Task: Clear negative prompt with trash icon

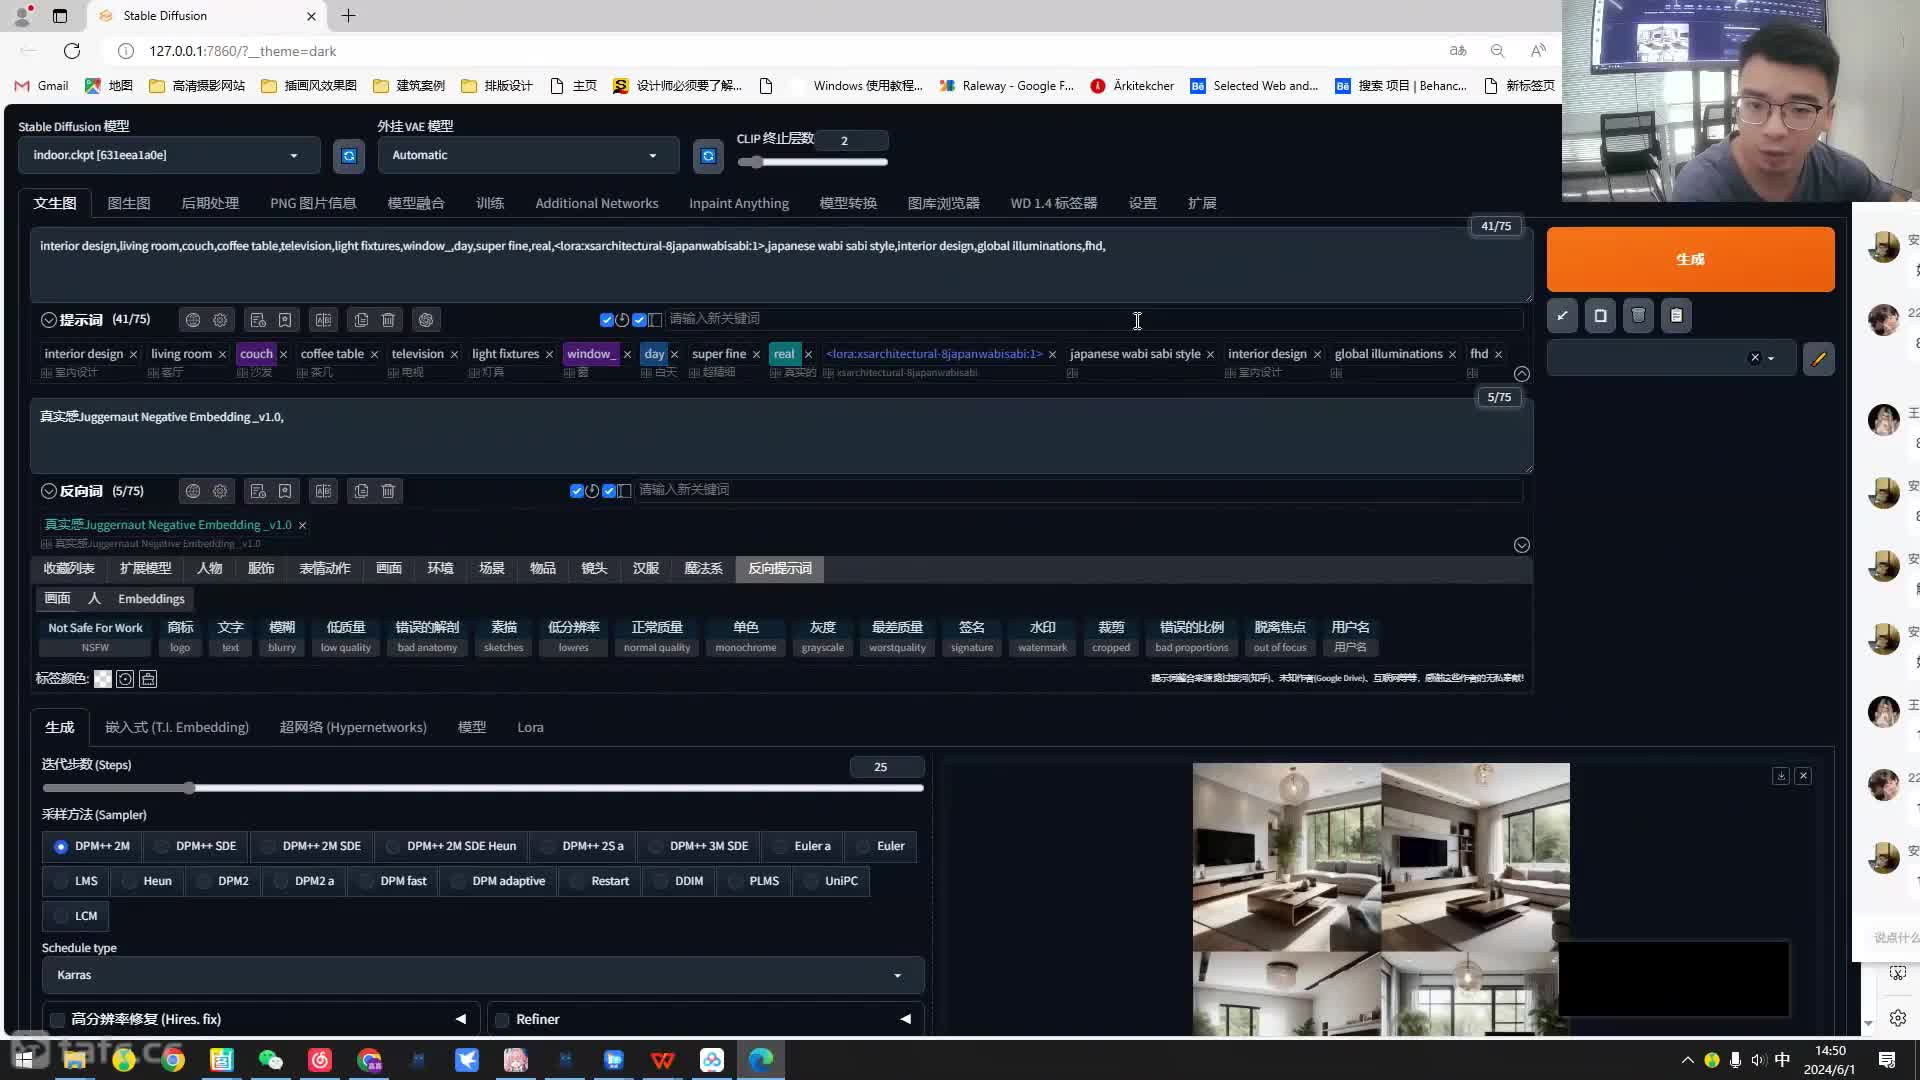Action: pyautogui.click(x=388, y=491)
